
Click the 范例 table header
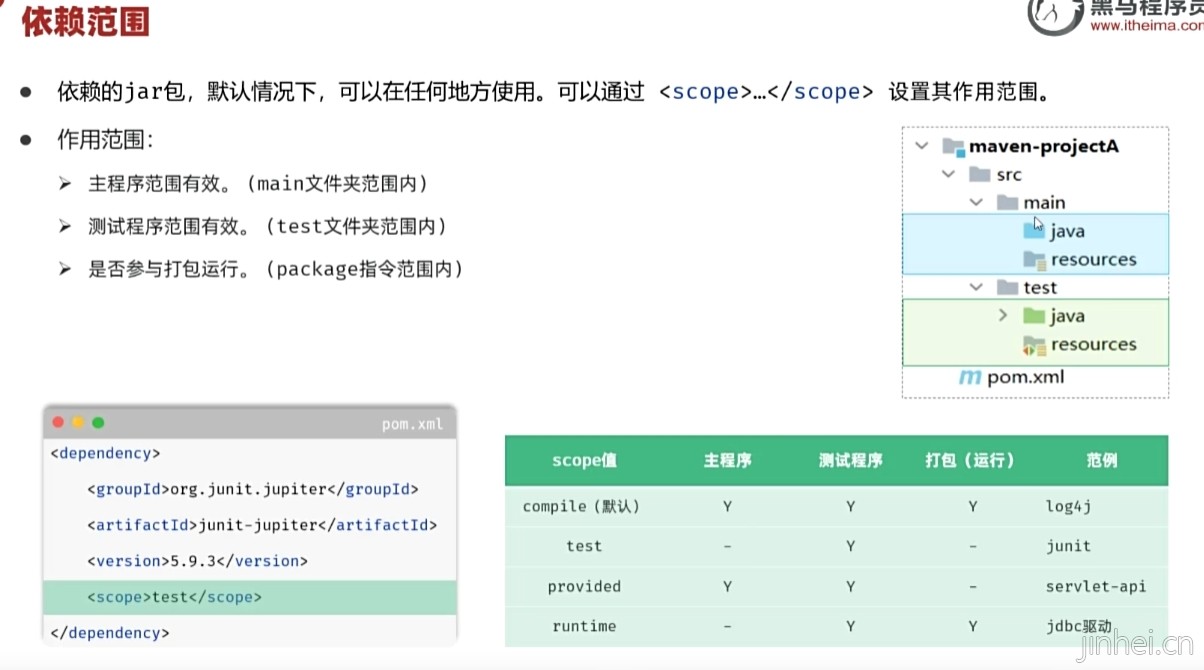[x=1101, y=461]
